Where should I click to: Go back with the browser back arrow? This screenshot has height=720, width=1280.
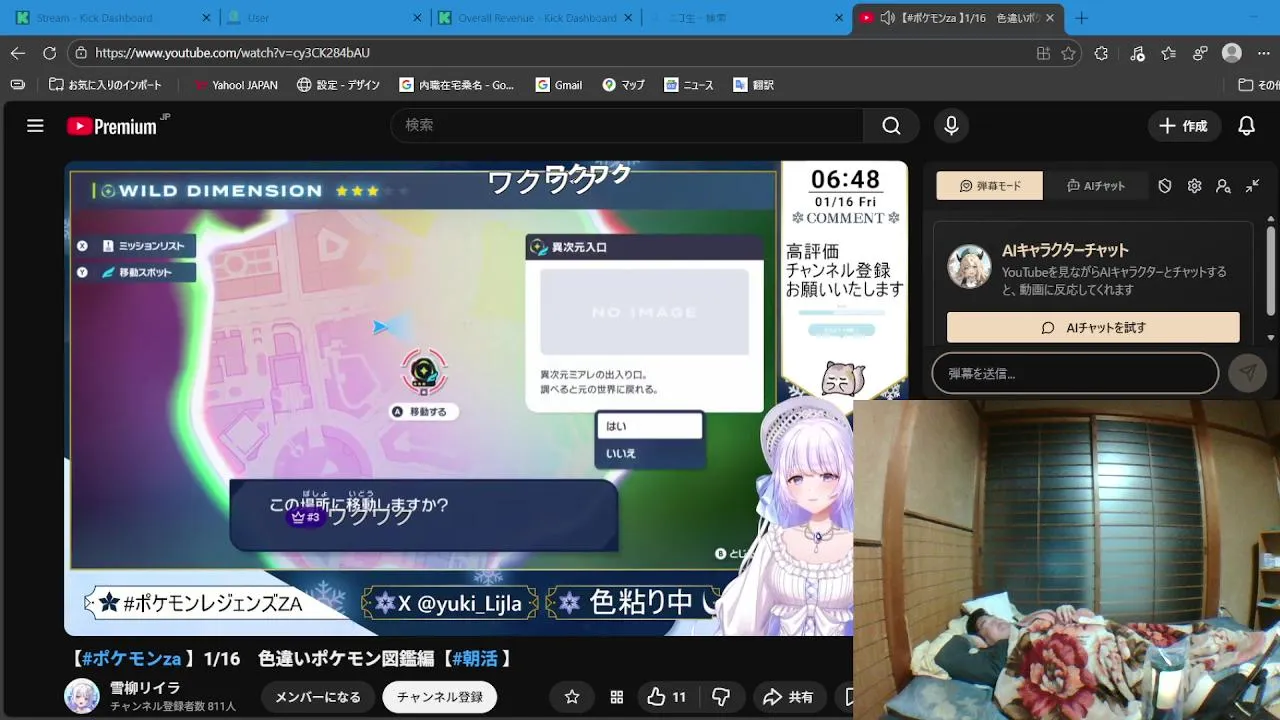pyautogui.click(x=17, y=53)
